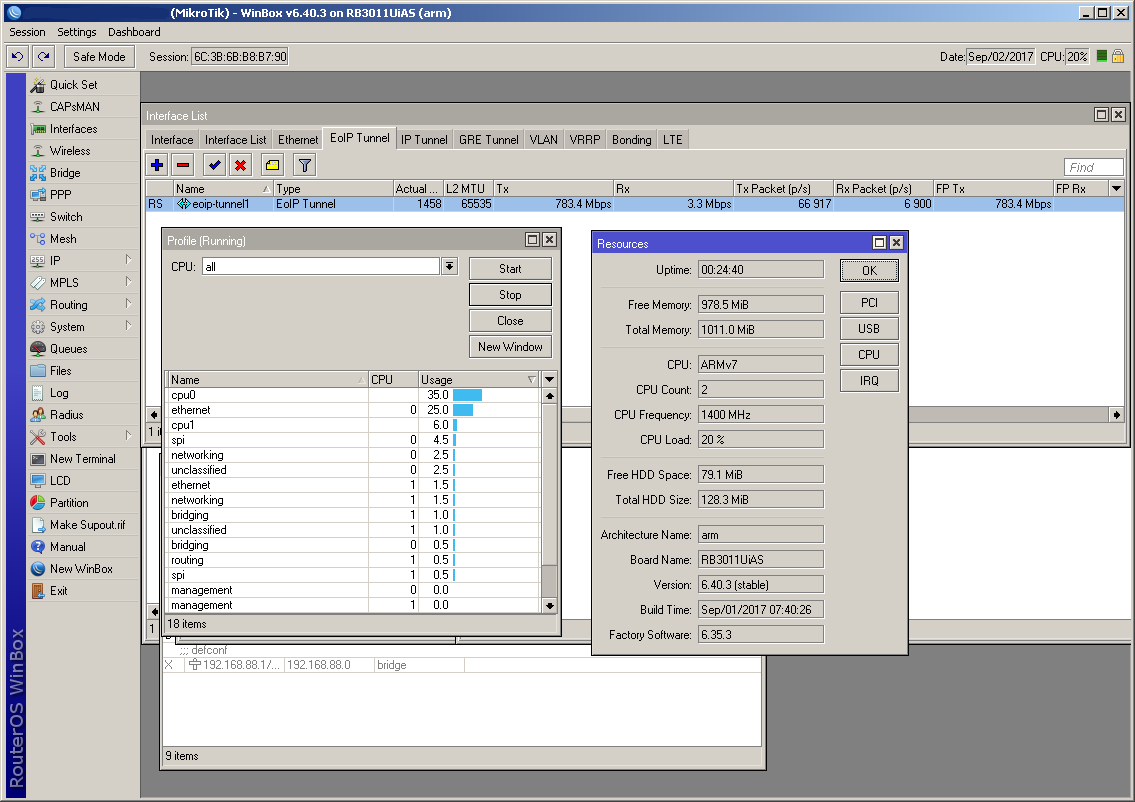Click the red X Disable icon
Image resolution: width=1135 pixels, height=802 pixels.
(x=240, y=165)
